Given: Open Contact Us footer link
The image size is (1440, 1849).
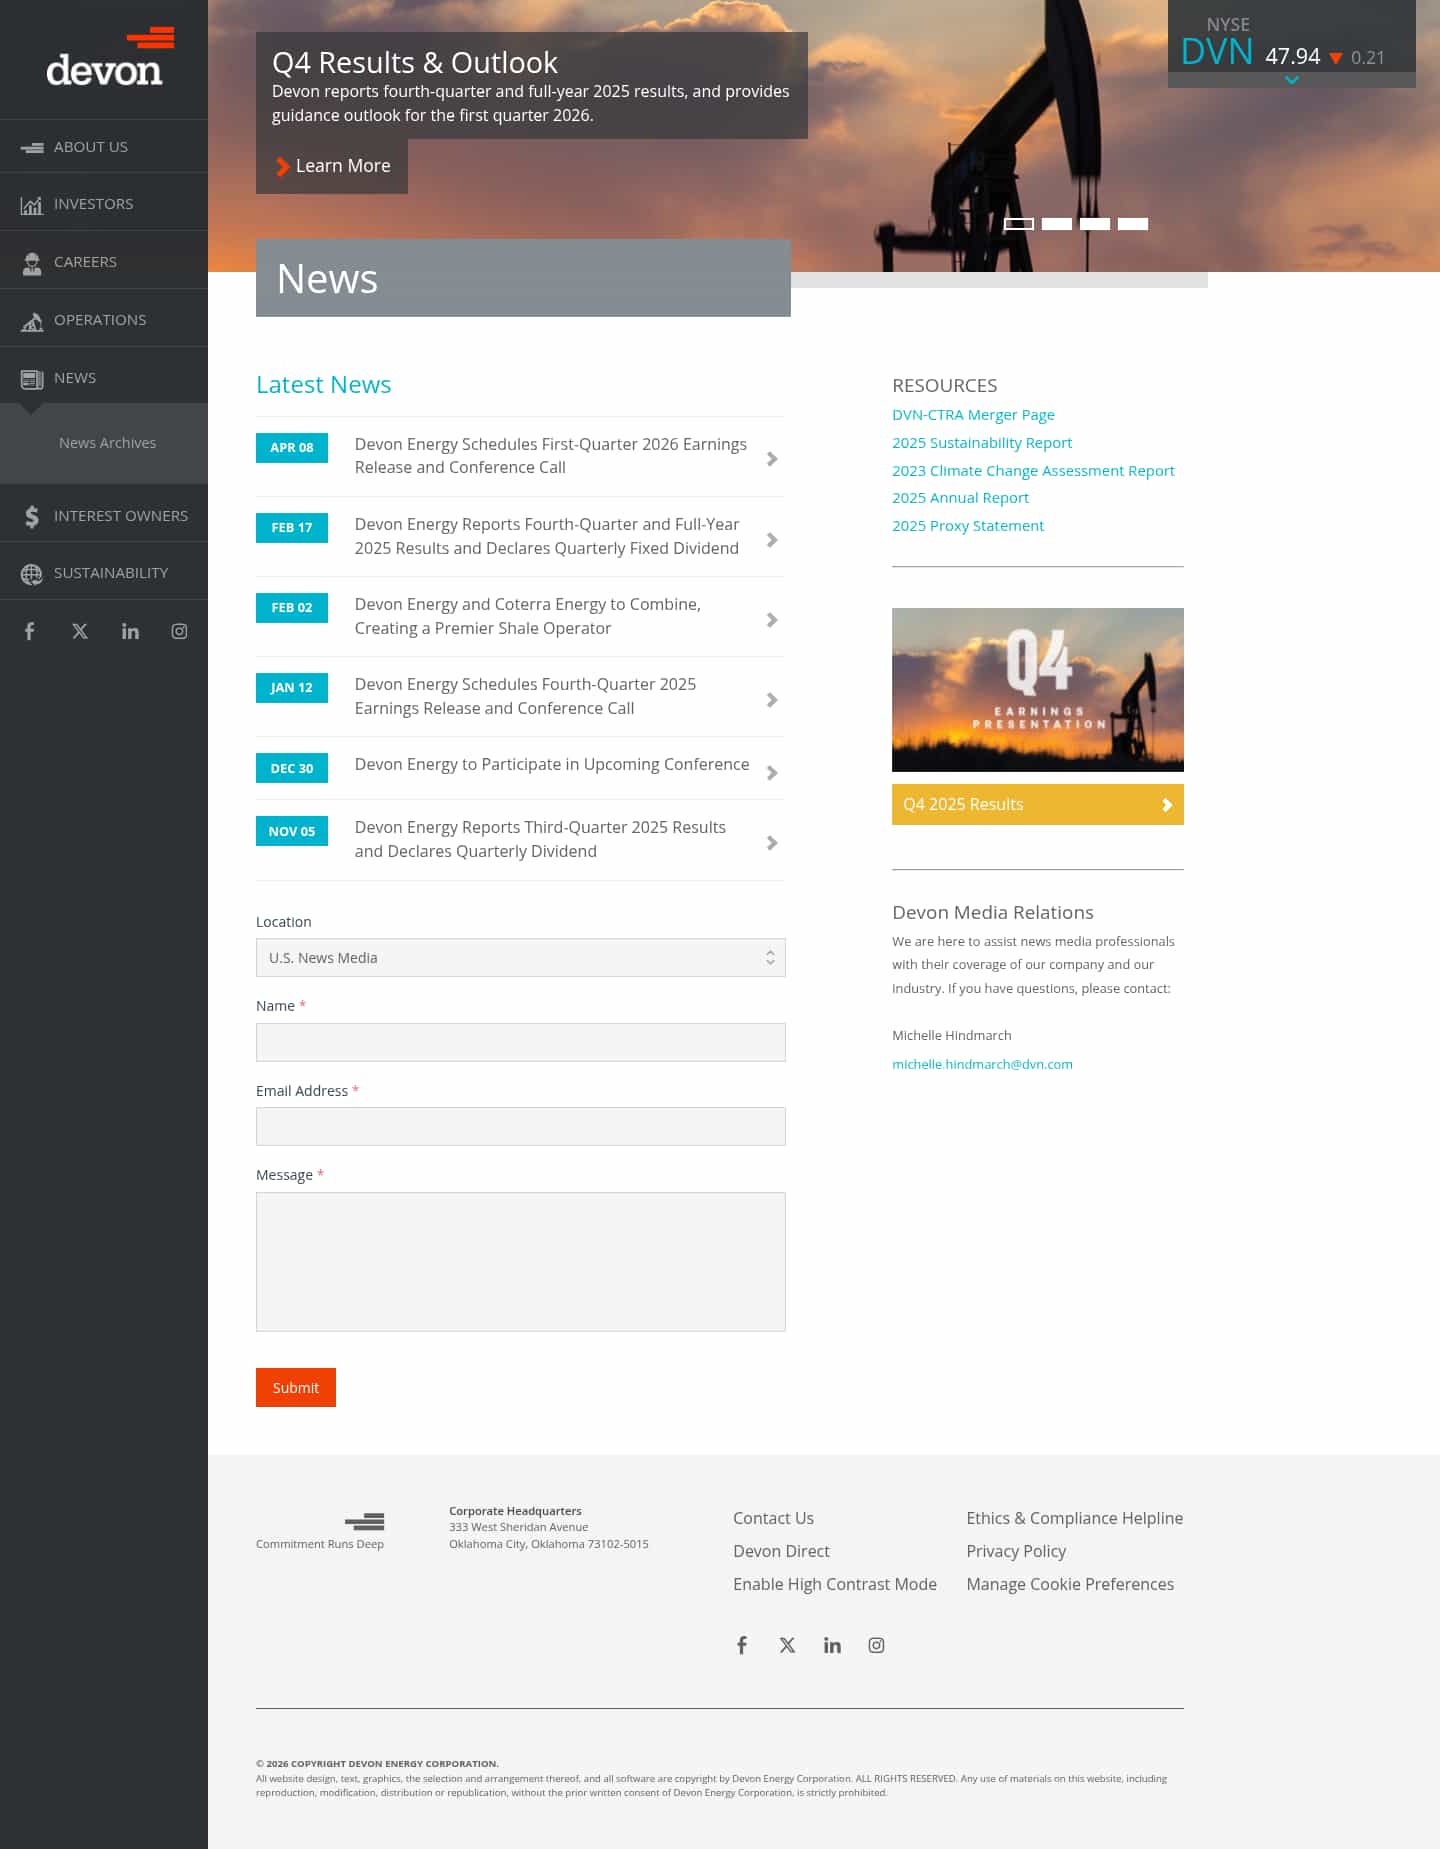Looking at the screenshot, I should (x=773, y=1518).
